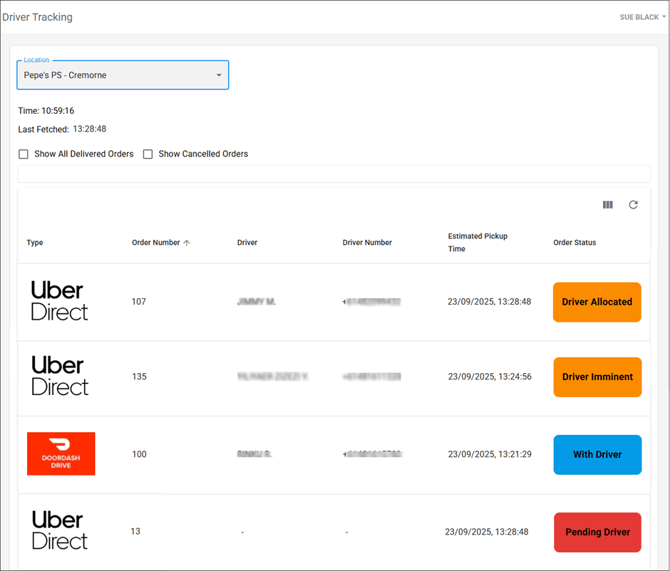Sort by Estimated Pickup Time column
The image size is (670, 571).
(x=477, y=242)
